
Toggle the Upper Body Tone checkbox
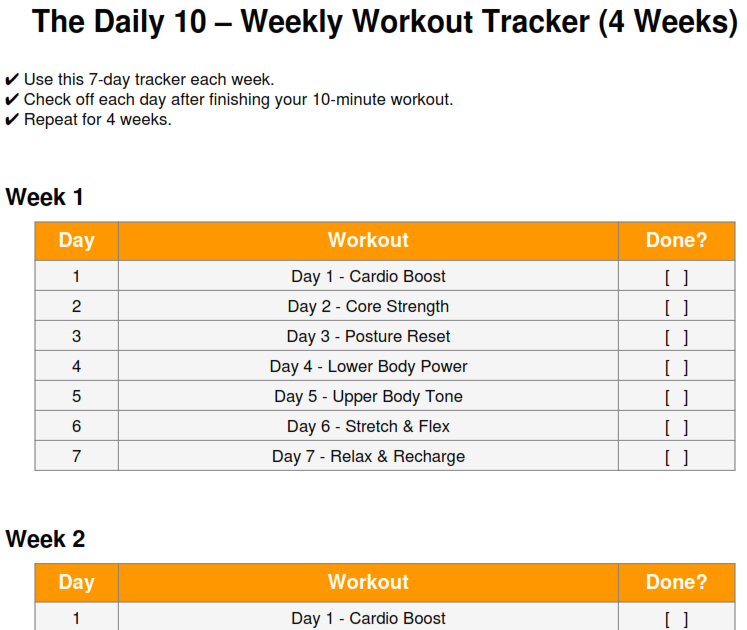point(676,397)
